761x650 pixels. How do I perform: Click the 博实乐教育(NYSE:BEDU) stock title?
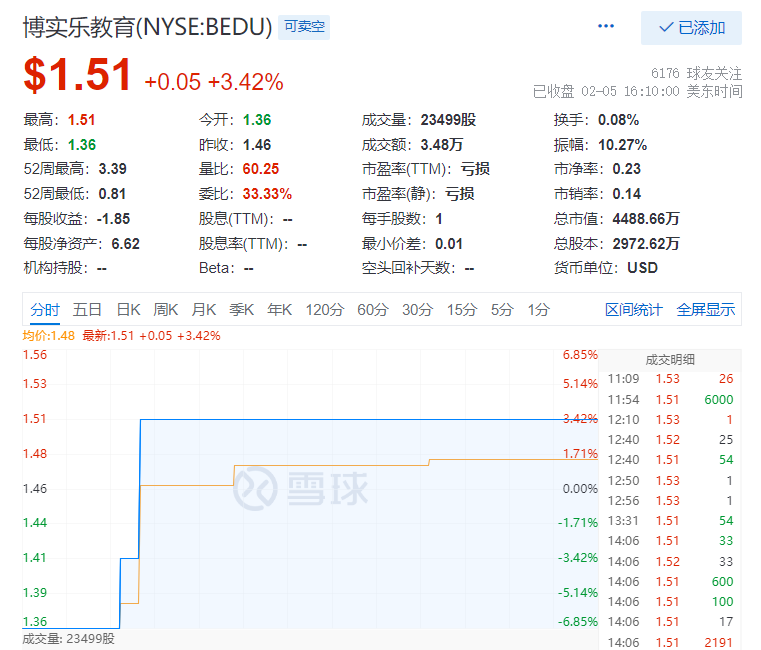click(147, 28)
